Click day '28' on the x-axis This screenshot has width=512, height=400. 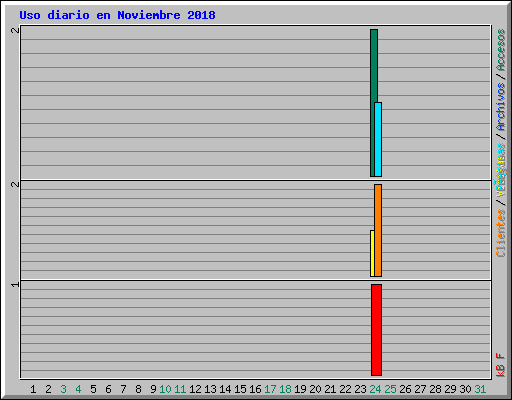[435, 389]
